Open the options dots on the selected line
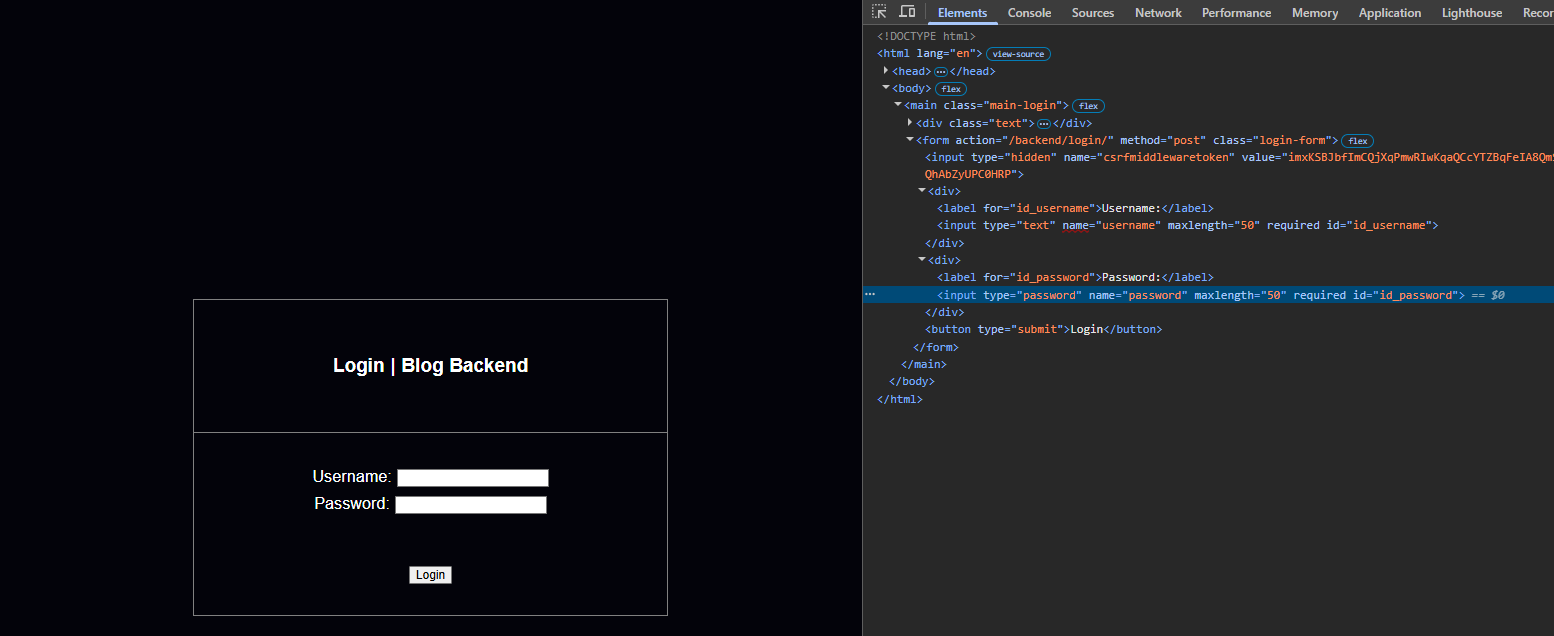Viewport: 1554px width, 636px height. (x=869, y=295)
